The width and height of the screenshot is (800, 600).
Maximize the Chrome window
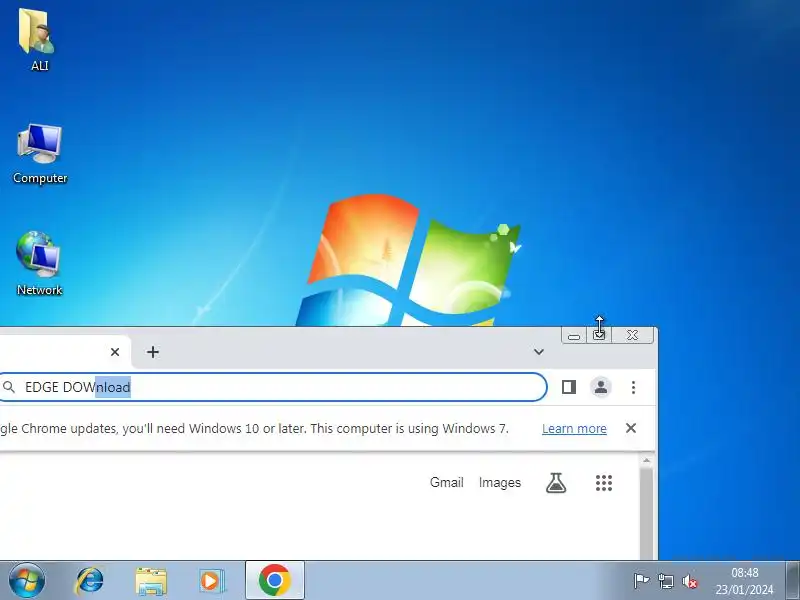click(599, 336)
